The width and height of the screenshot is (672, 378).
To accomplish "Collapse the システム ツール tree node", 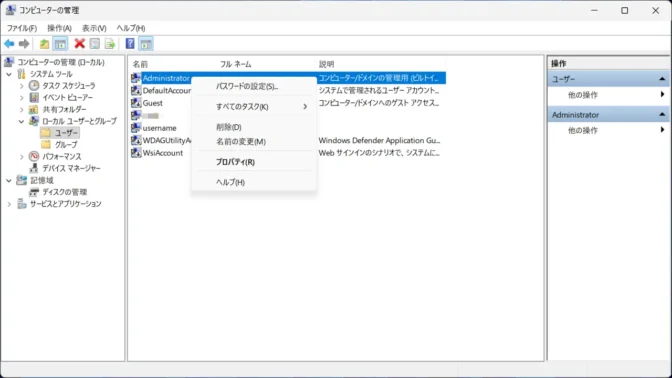I will pos(9,74).
